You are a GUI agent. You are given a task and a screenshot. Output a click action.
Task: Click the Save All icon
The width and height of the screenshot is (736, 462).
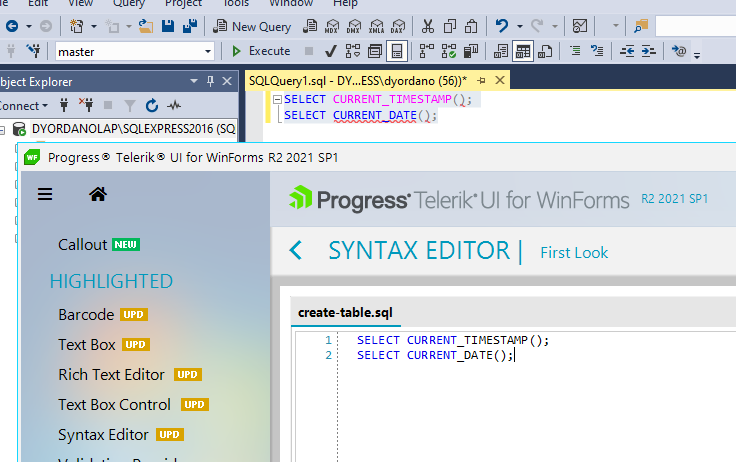coord(190,26)
